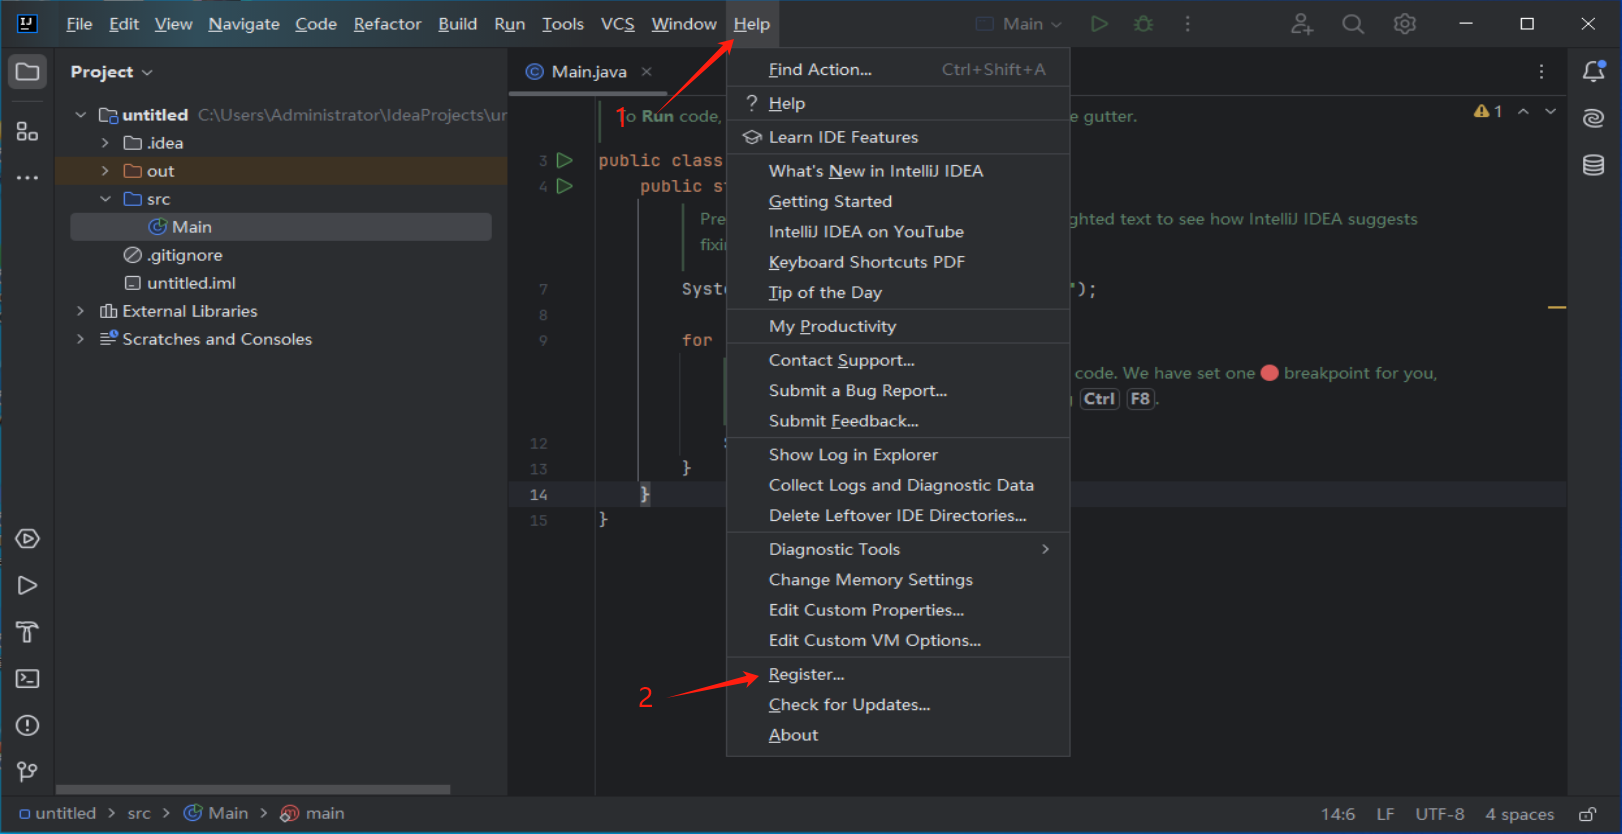Select Register... from Help menu
This screenshot has width=1622, height=834.
(x=898, y=674)
